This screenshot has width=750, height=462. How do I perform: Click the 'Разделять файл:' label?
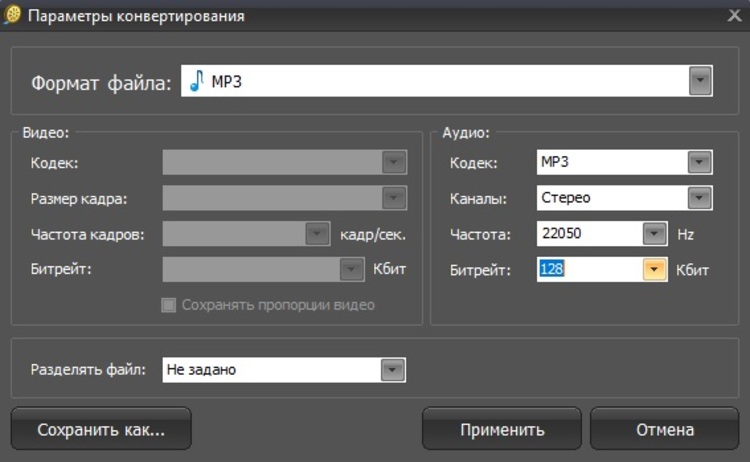[x=88, y=370]
